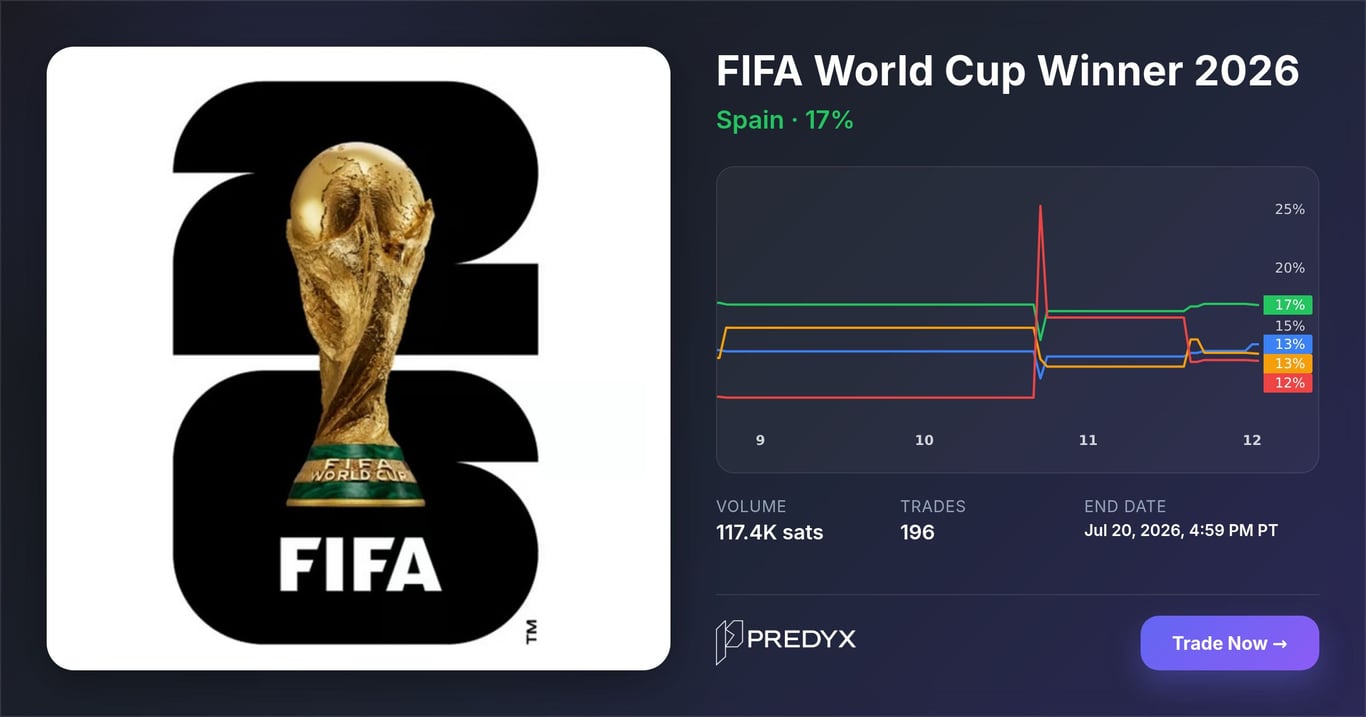The image size is (1366, 717).
Task: Click the Predyx logo icon
Action: click(x=728, y=642)
